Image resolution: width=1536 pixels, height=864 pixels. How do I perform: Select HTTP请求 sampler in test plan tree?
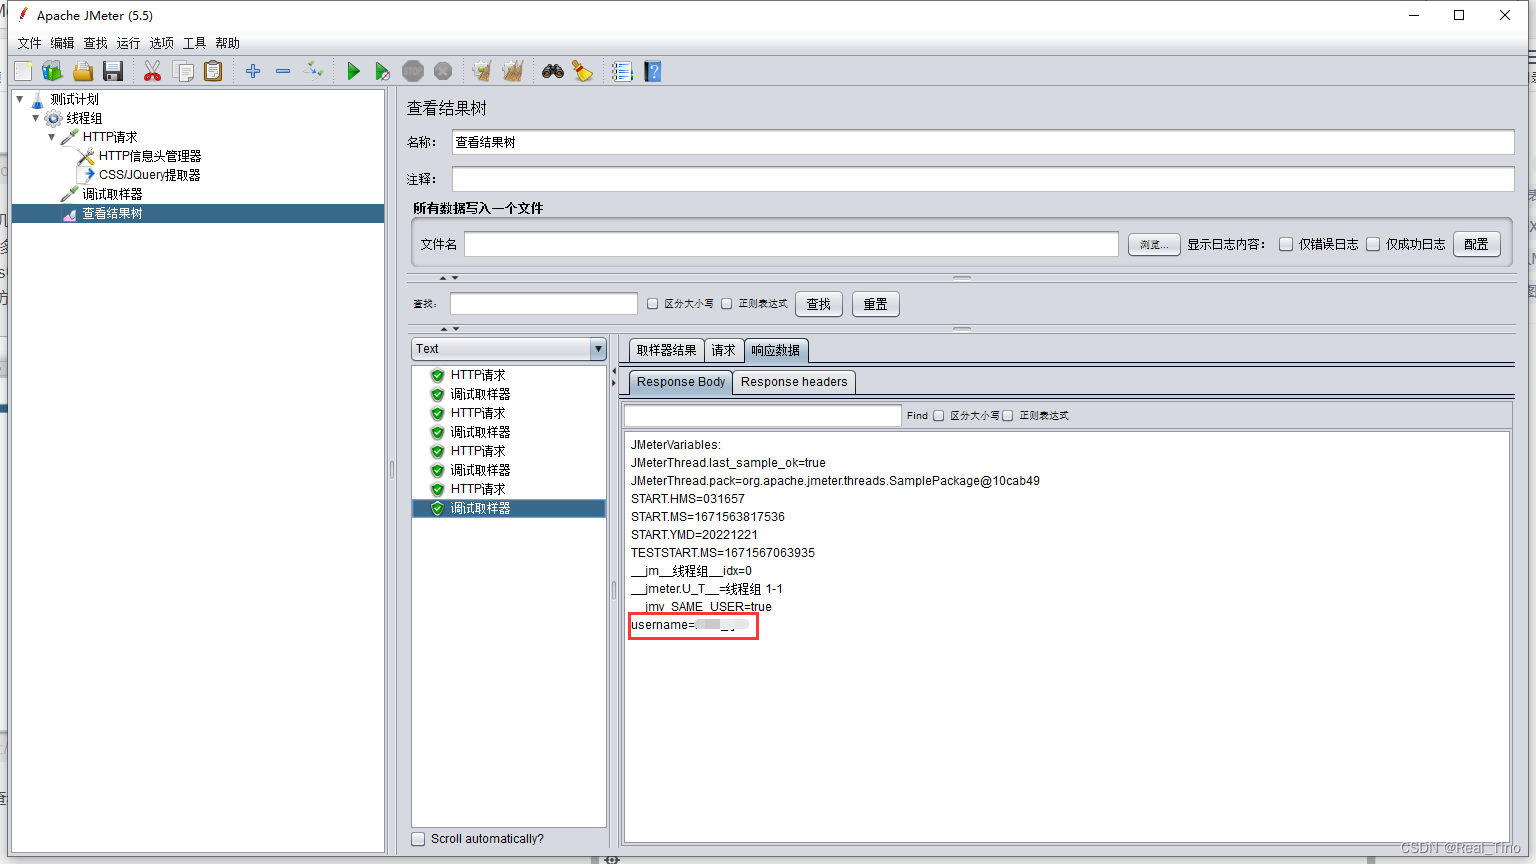click(110, 137)
